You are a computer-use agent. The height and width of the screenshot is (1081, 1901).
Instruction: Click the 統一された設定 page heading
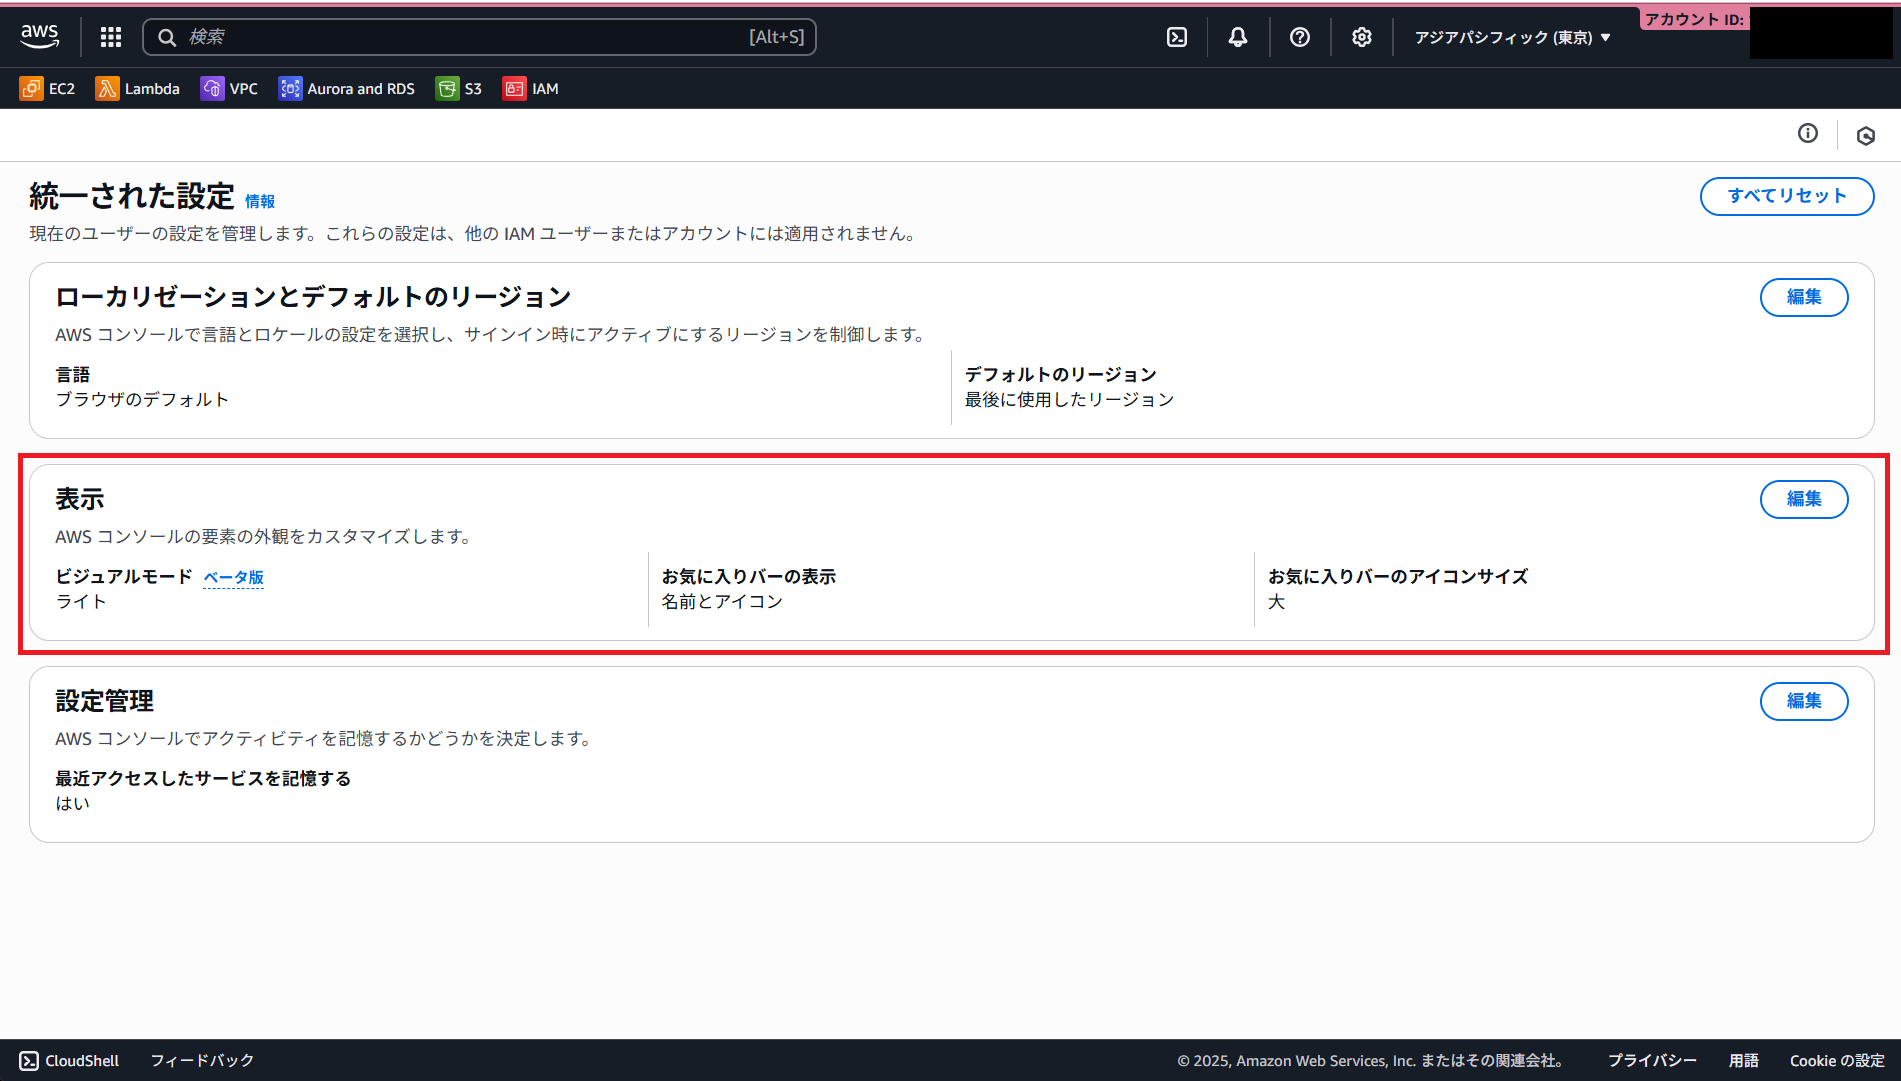(x=132, y=196)
